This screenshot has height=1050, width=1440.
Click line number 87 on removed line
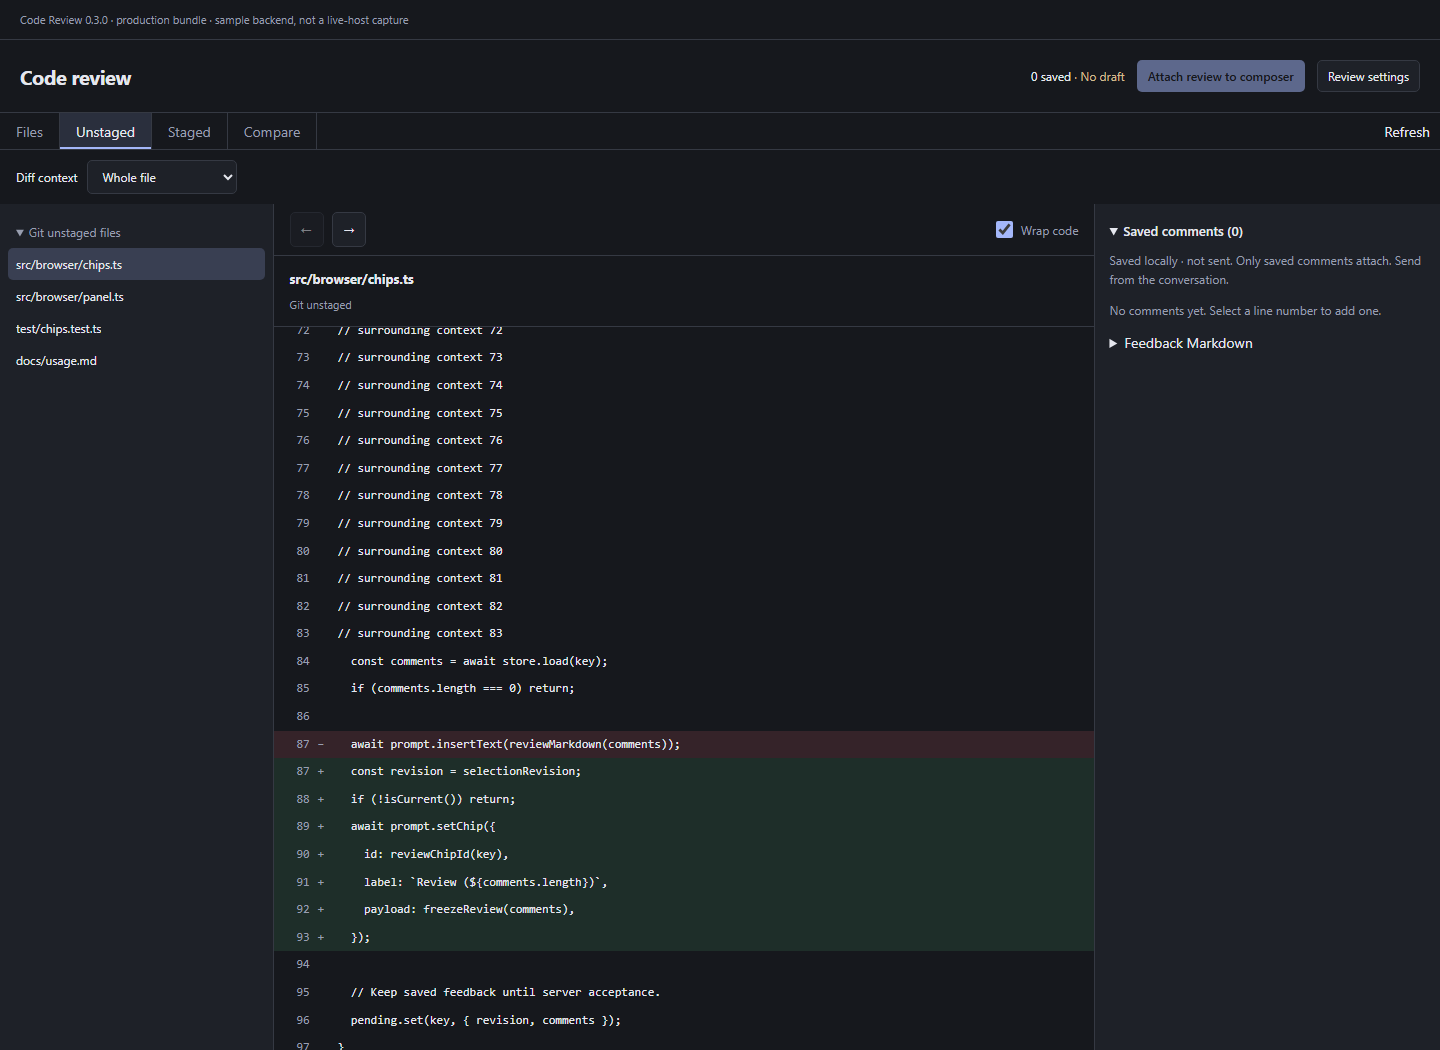tap(302, 744)
